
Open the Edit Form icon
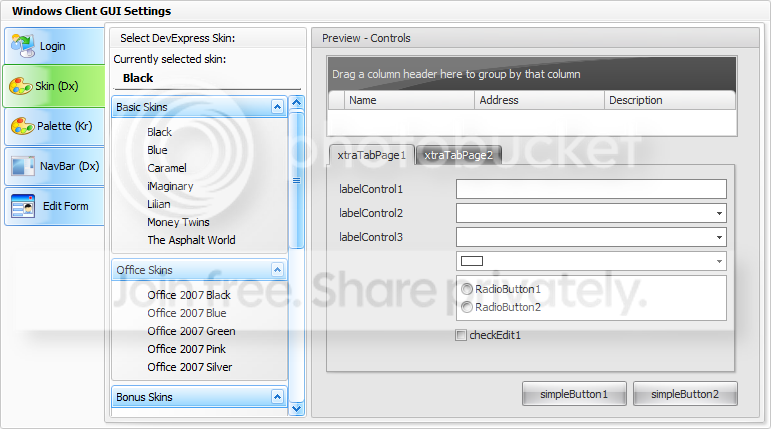click(23, 206)
